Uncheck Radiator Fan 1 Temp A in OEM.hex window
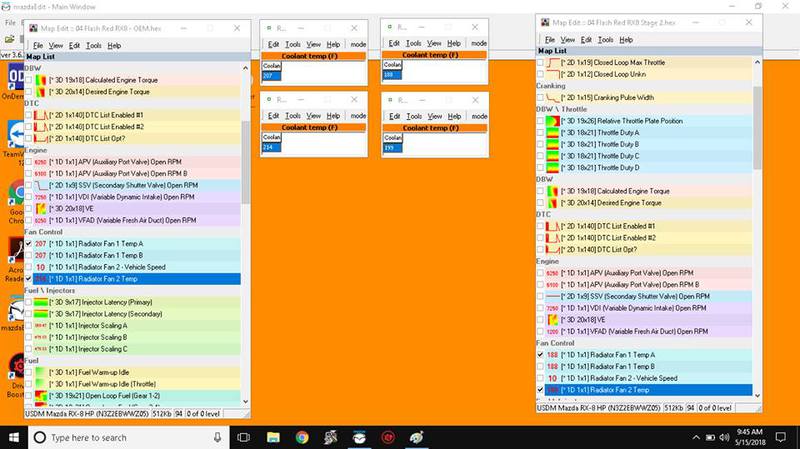Screen dimensions: 800x449 pyautogui.click(x=27, y=243)
